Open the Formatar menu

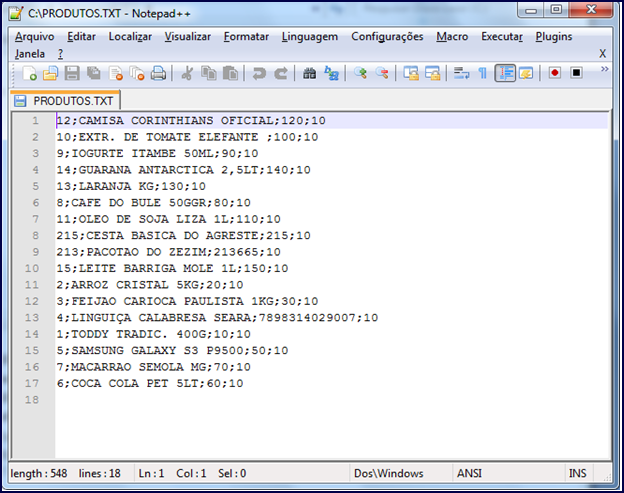pos(246,37)
